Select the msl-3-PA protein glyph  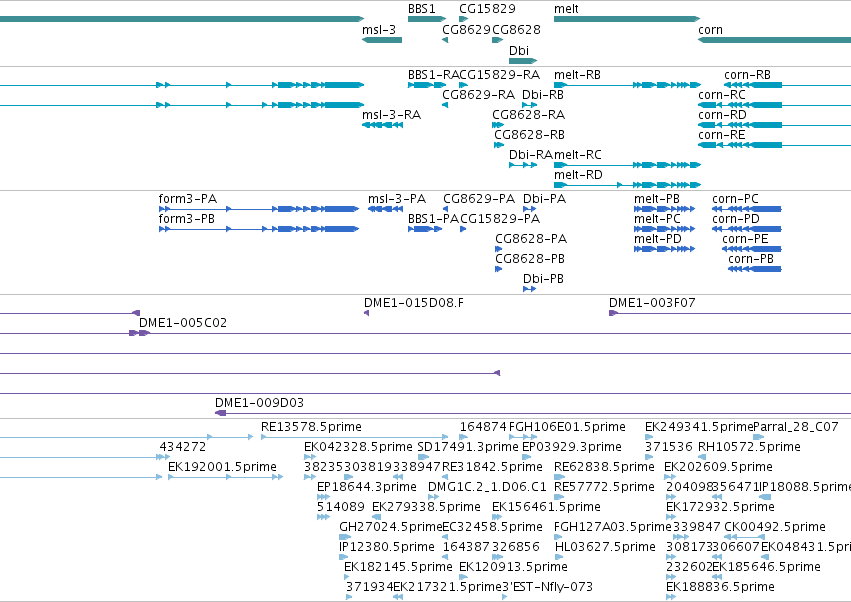coord(385,208)
